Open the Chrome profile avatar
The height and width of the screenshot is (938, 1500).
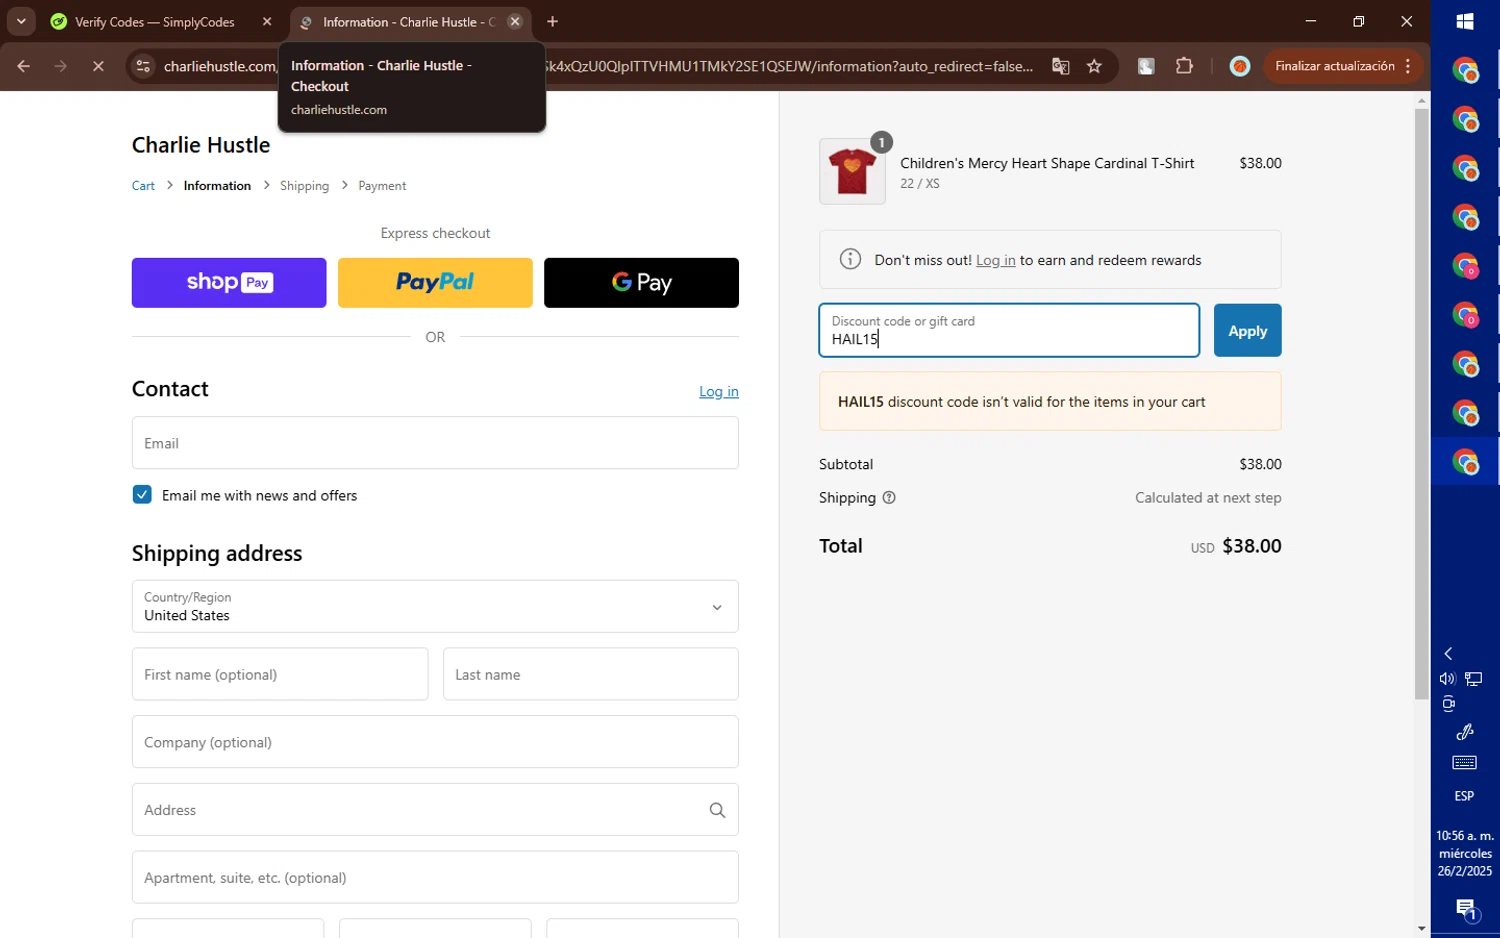click(x=1240, y=67)
